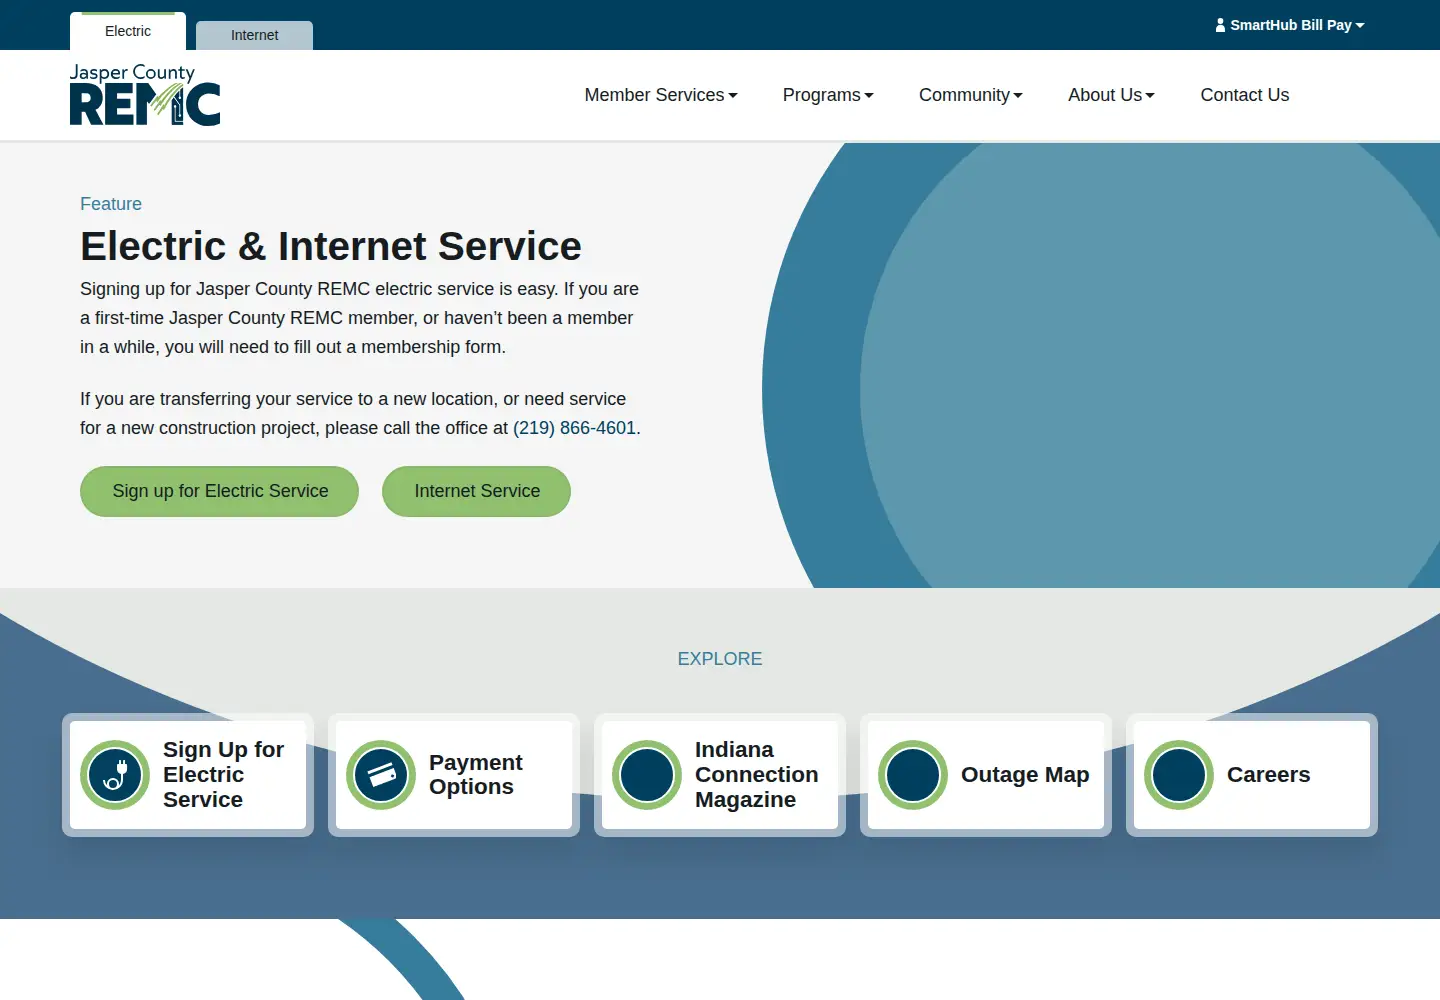Screen dimensions: 1440x1000
Task: Click the EXPLORE section label
Action: click(x=720, y=659)
